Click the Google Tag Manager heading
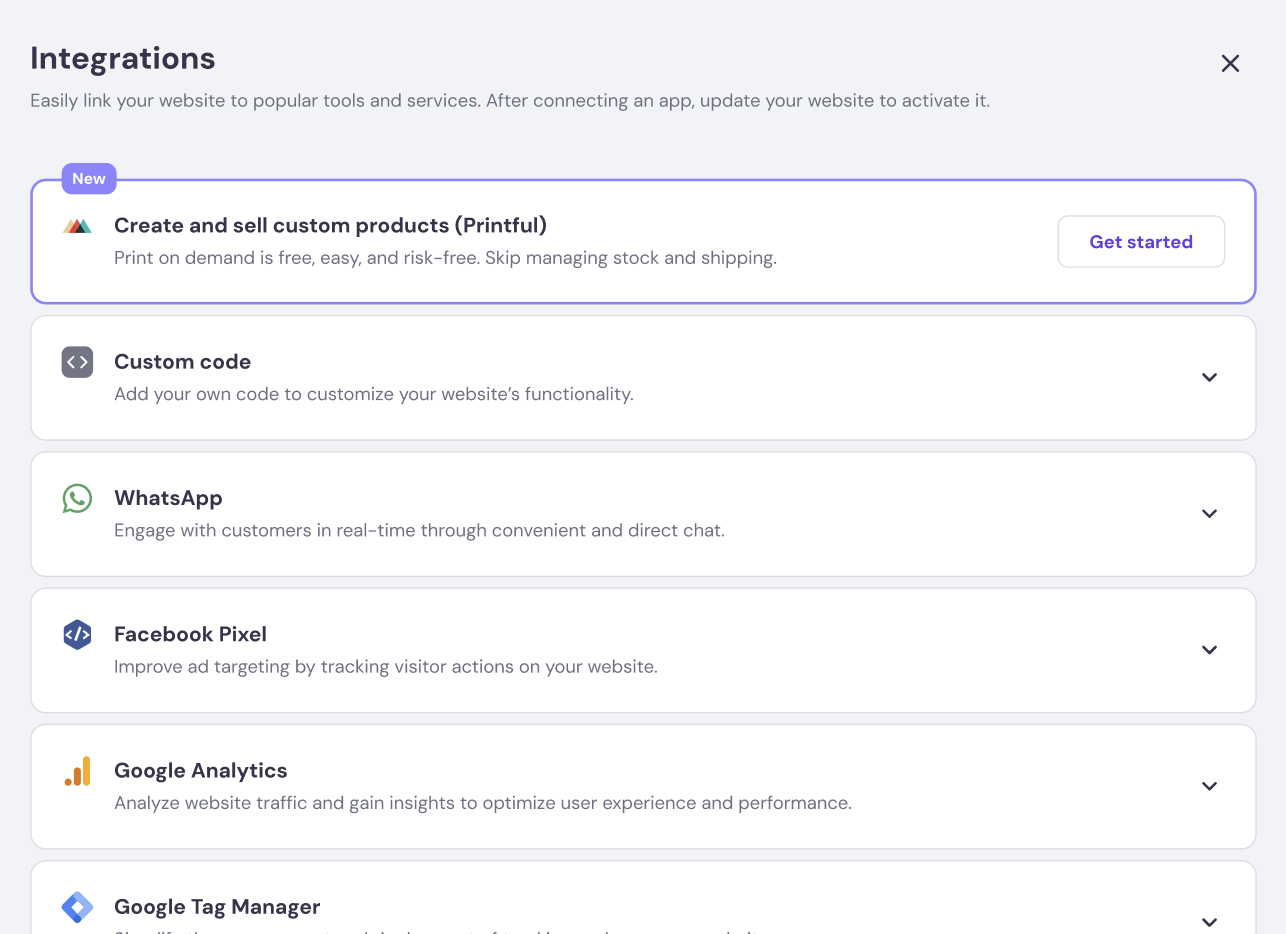Image resolution: width=1286 pixels, height=934 pixels. [217, 907]
